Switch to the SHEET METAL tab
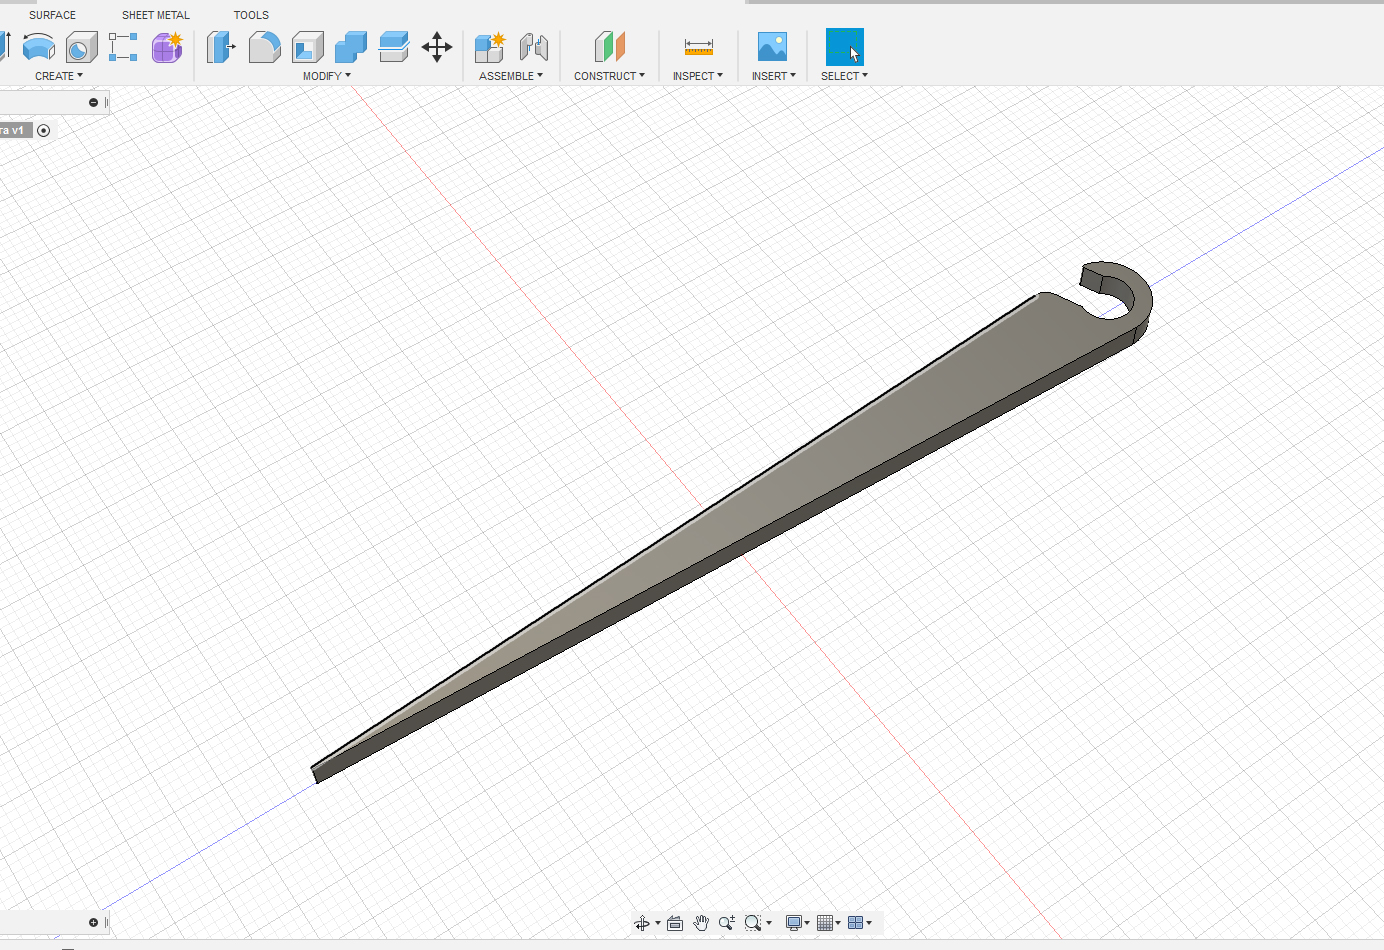1384x950 pixels. click(x=156, y=15)
